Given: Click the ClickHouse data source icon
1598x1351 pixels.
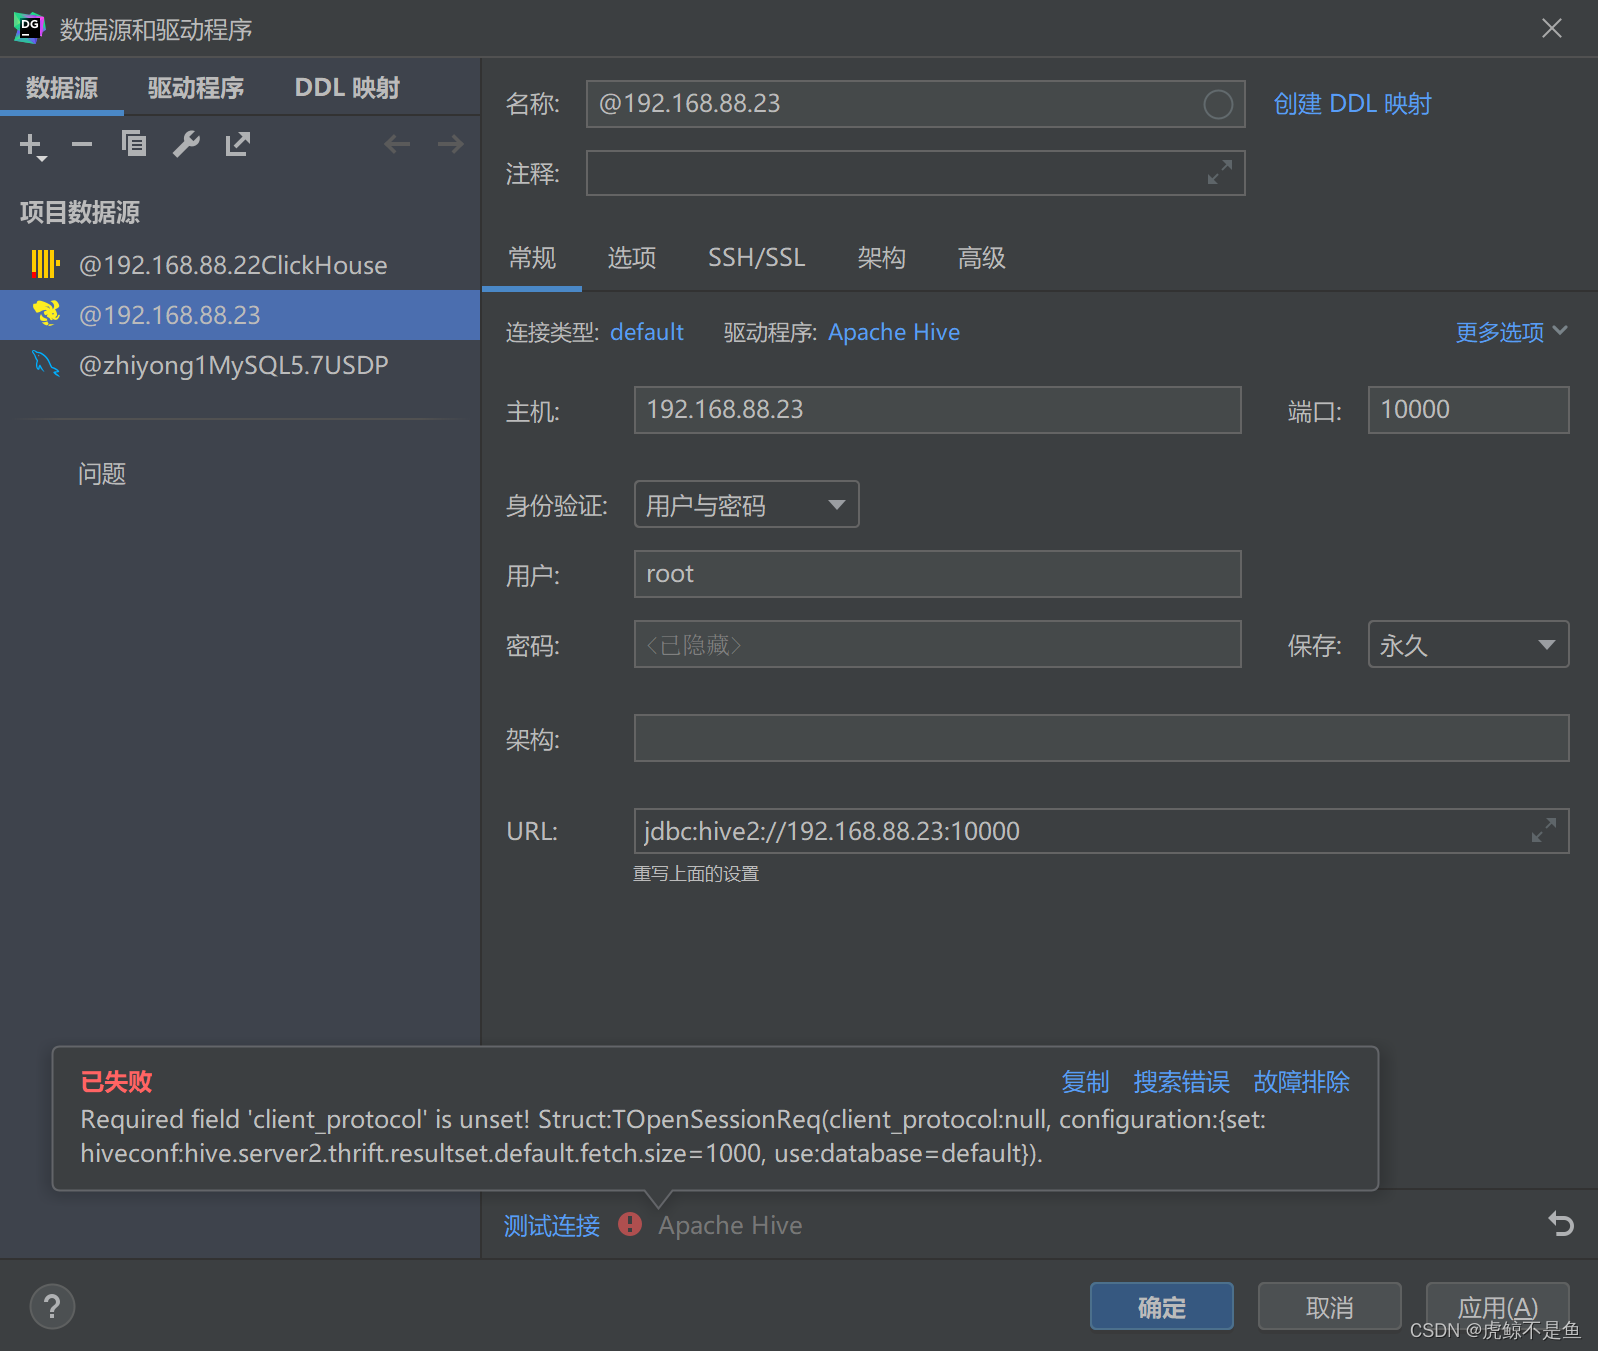Looking at the screenshot, I should [45, 264].
